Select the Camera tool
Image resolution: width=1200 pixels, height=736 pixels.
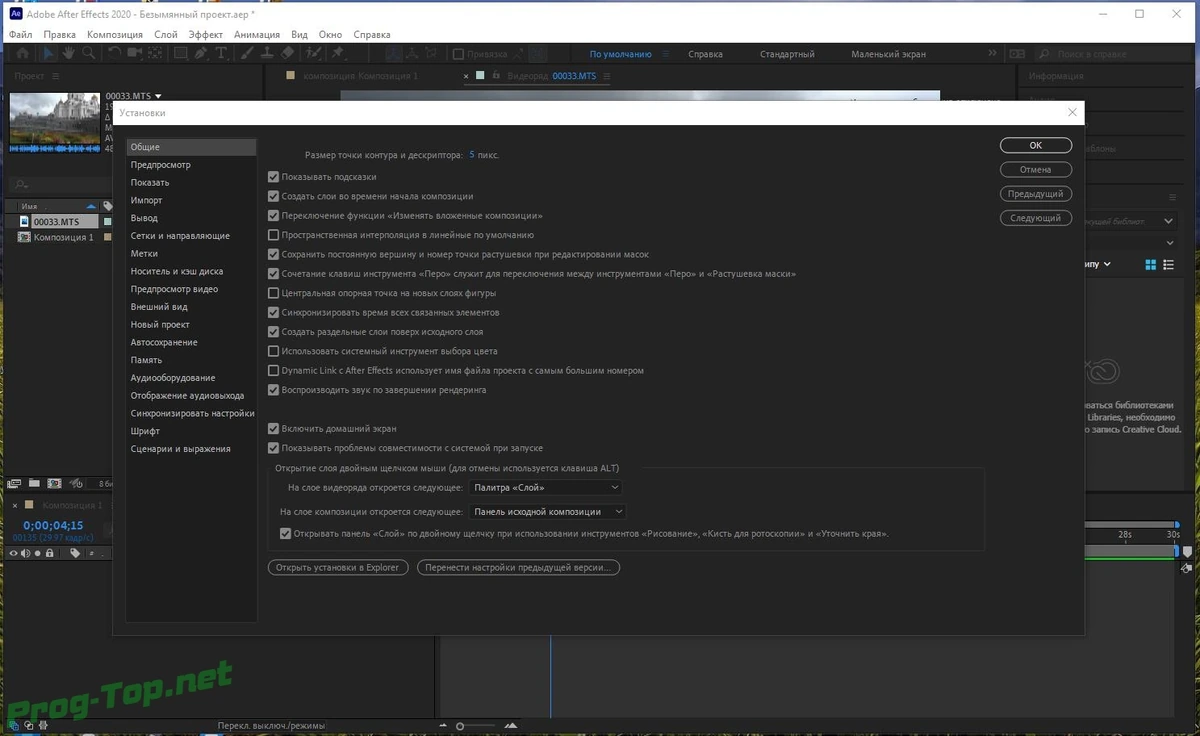click(136, 53)
